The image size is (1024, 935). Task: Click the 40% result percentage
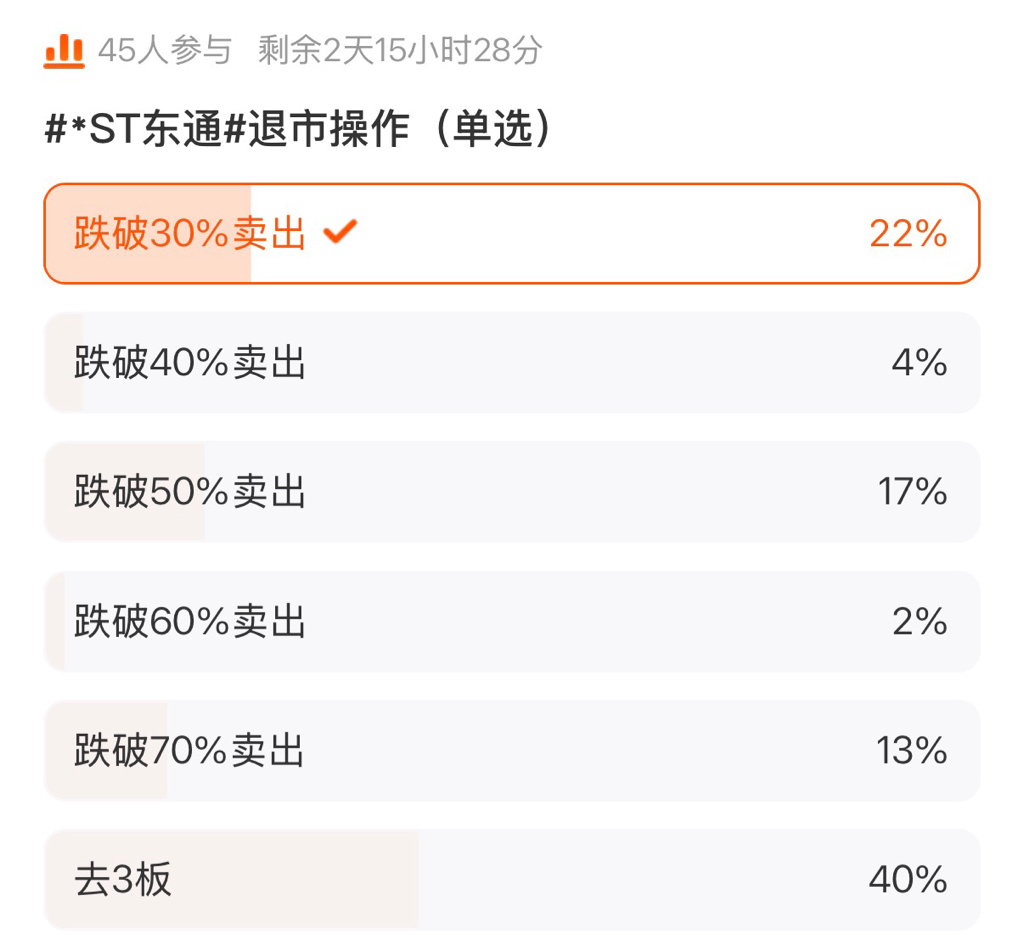pos(908,880)
